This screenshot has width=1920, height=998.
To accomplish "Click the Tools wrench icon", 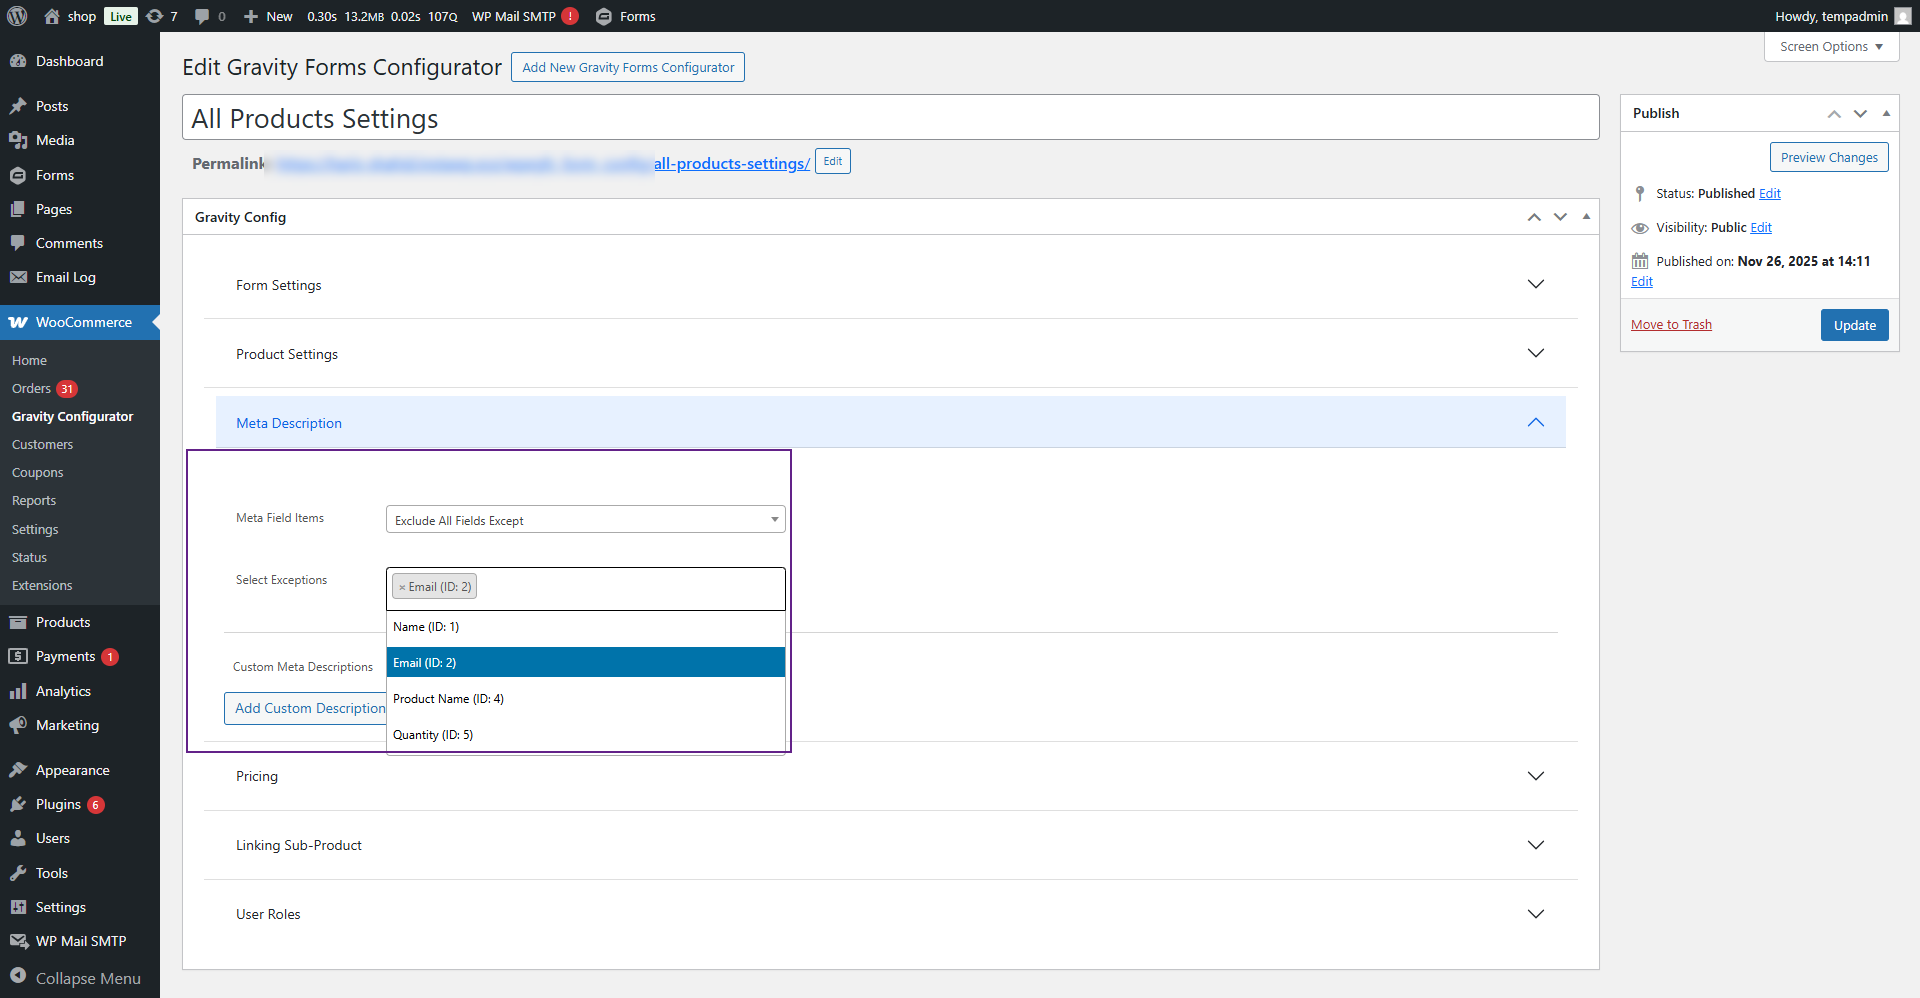I will tap(18, 873).
